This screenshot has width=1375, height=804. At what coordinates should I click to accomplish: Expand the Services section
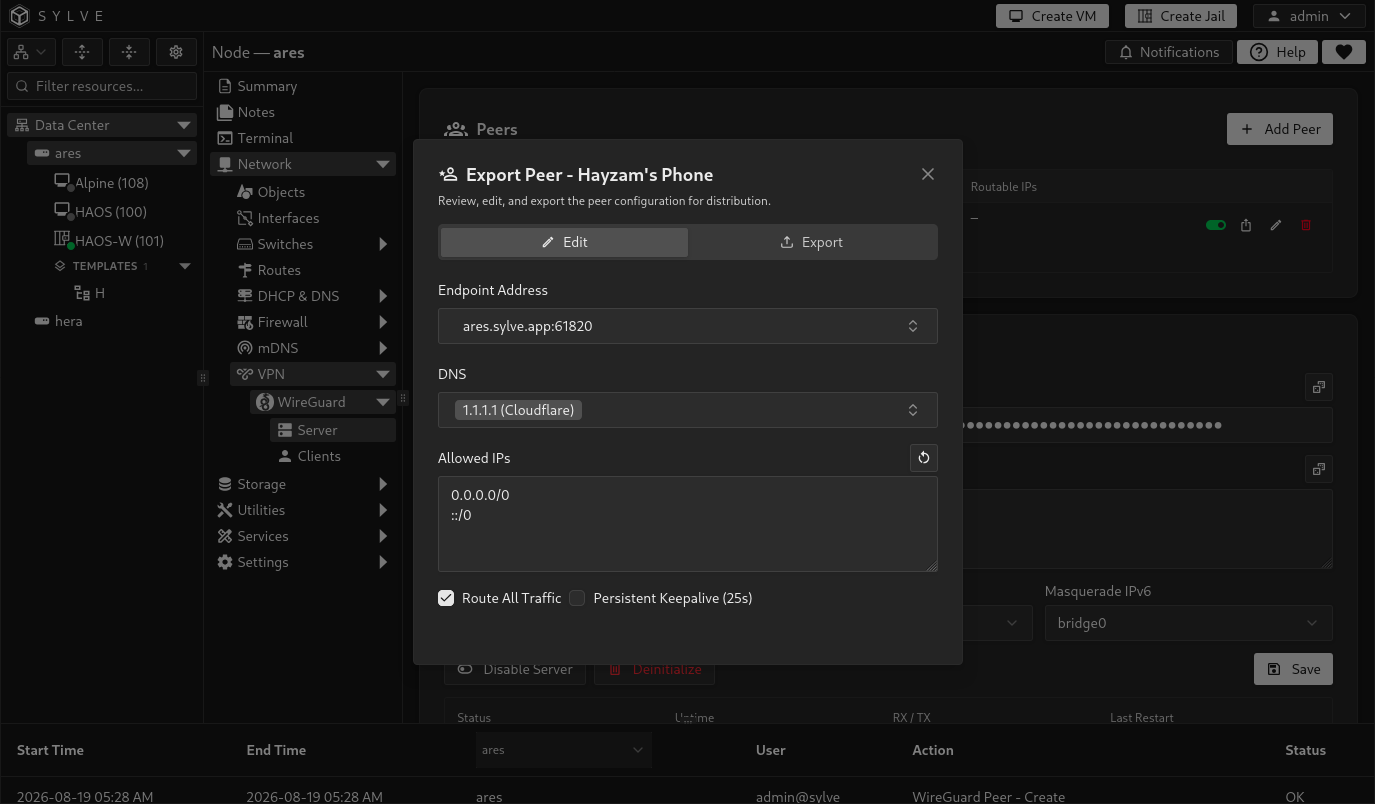click(383, 536)
